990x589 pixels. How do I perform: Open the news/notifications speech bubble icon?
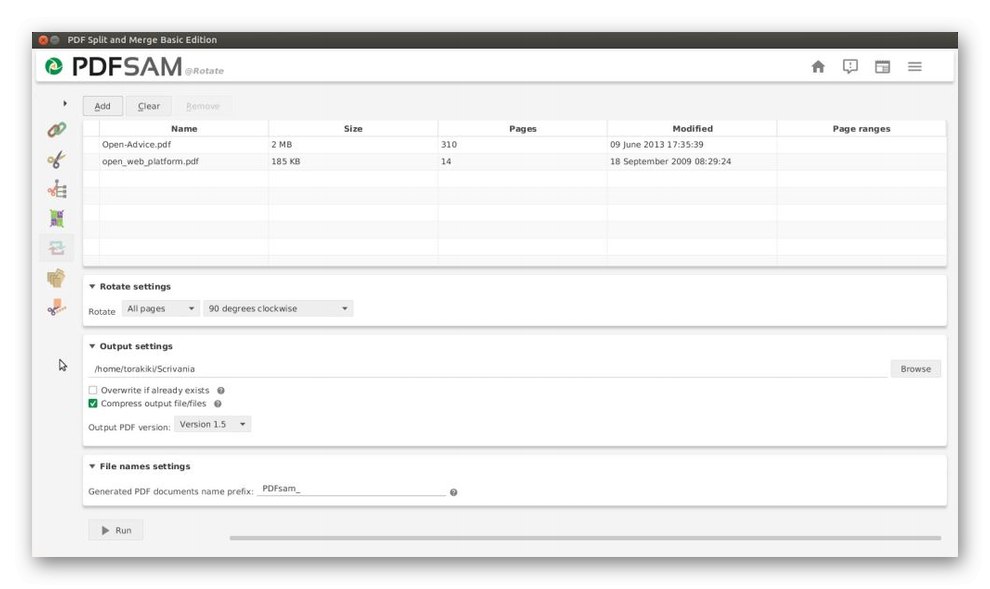coord(850,66)
